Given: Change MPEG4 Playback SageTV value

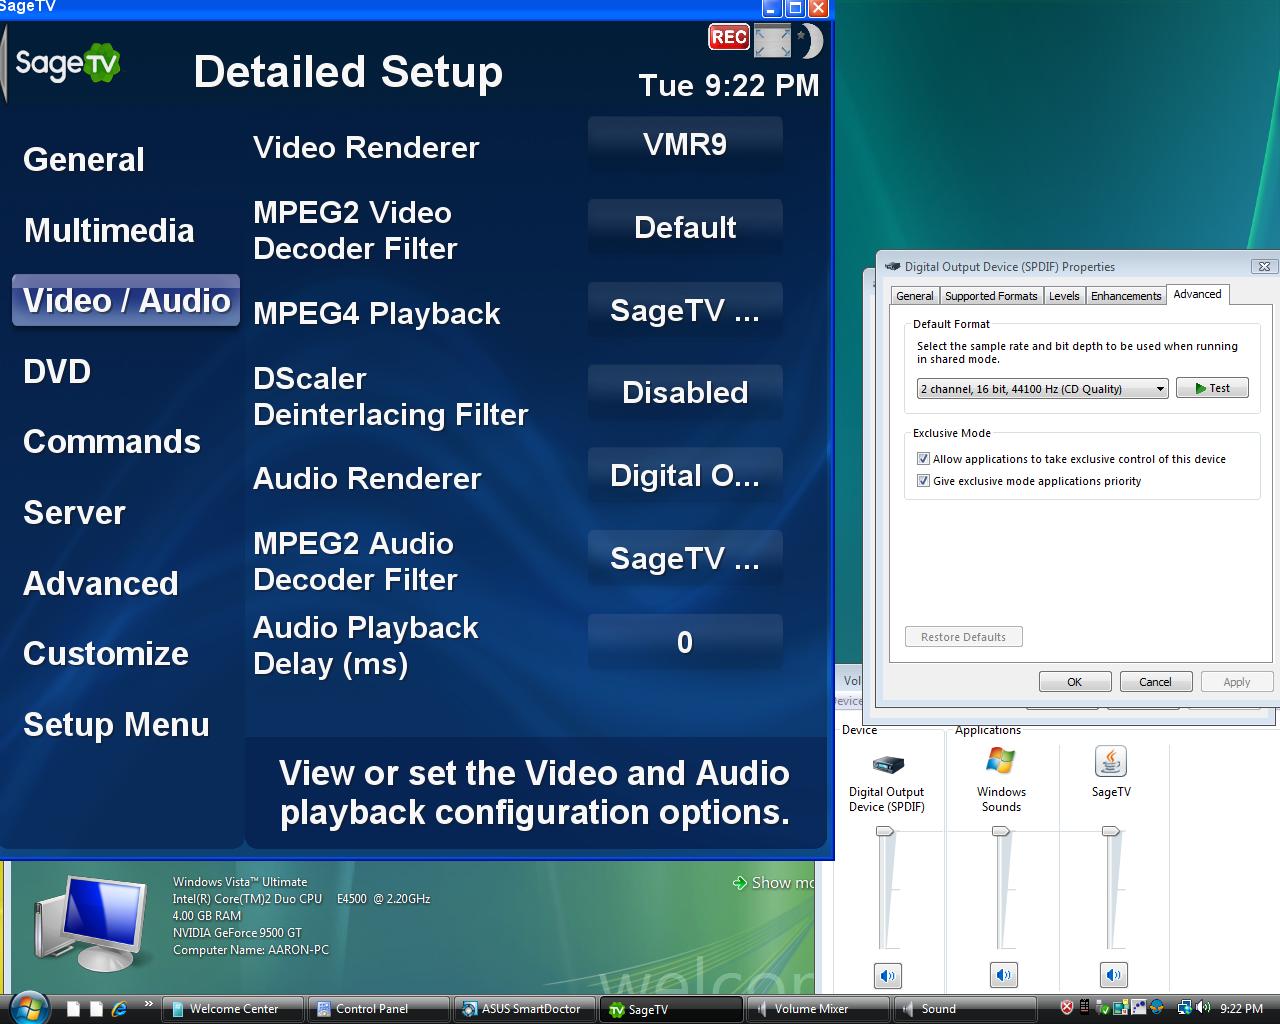Looking at the screenshot, I should coord(685,311).
